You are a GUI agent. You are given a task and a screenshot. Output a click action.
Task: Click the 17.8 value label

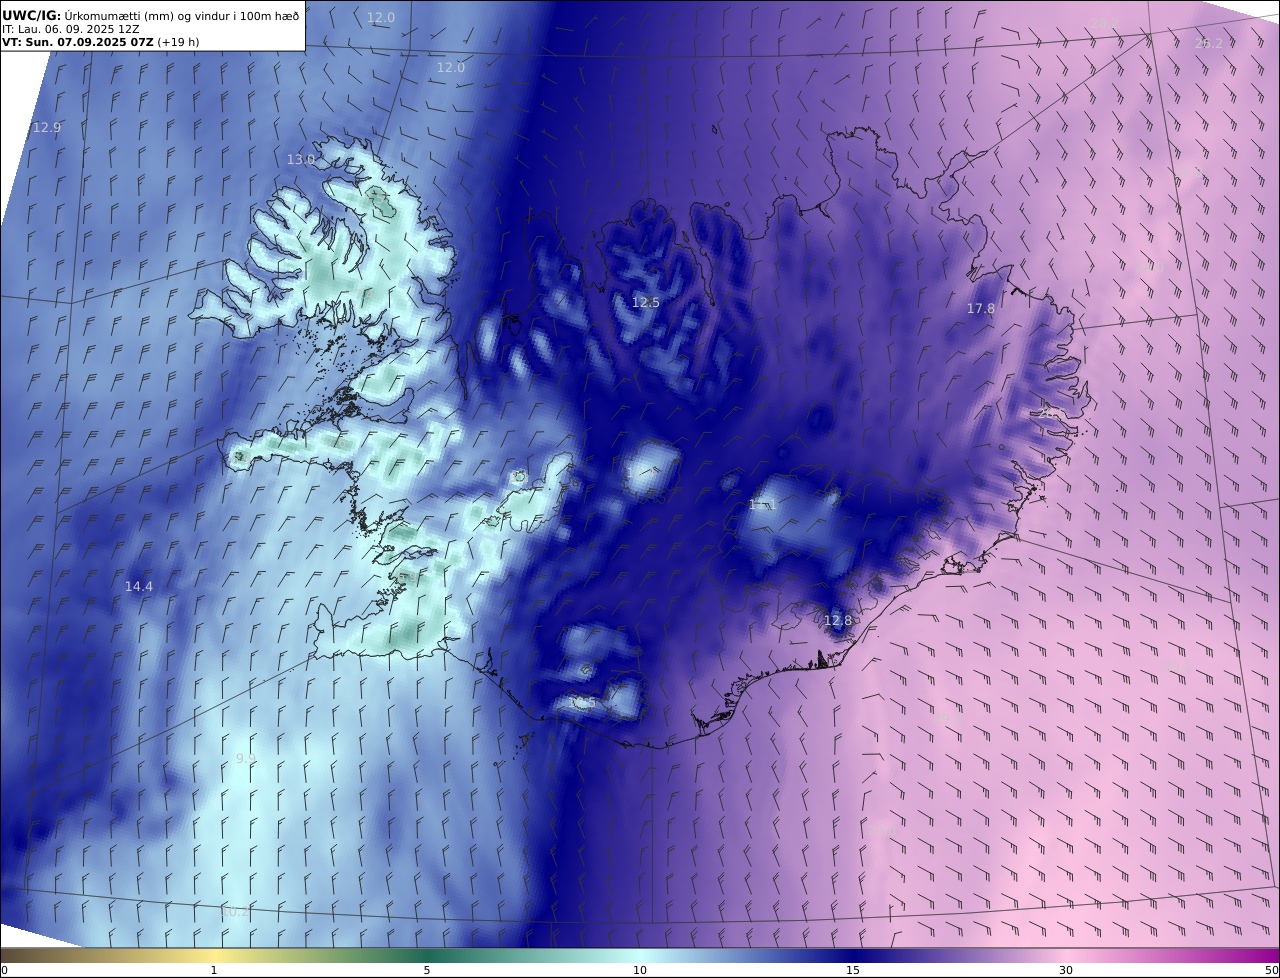pos(981,309)
